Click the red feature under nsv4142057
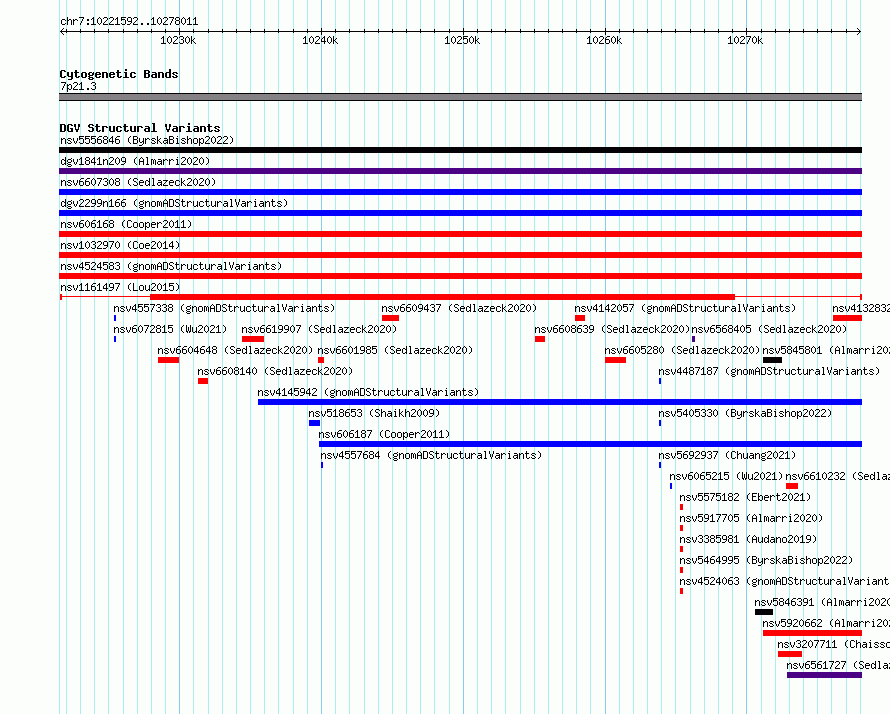This screenshot has height=714, width=890. point(580,318)
